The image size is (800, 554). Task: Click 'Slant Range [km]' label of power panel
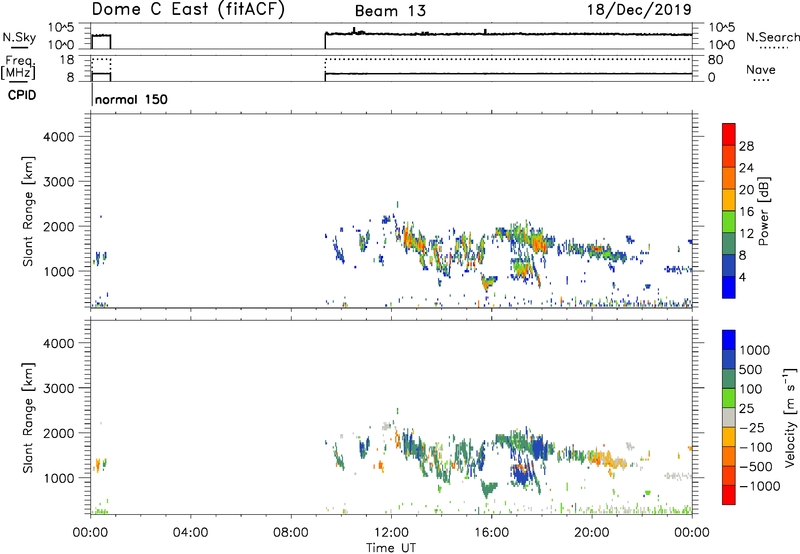click(28, 211)
